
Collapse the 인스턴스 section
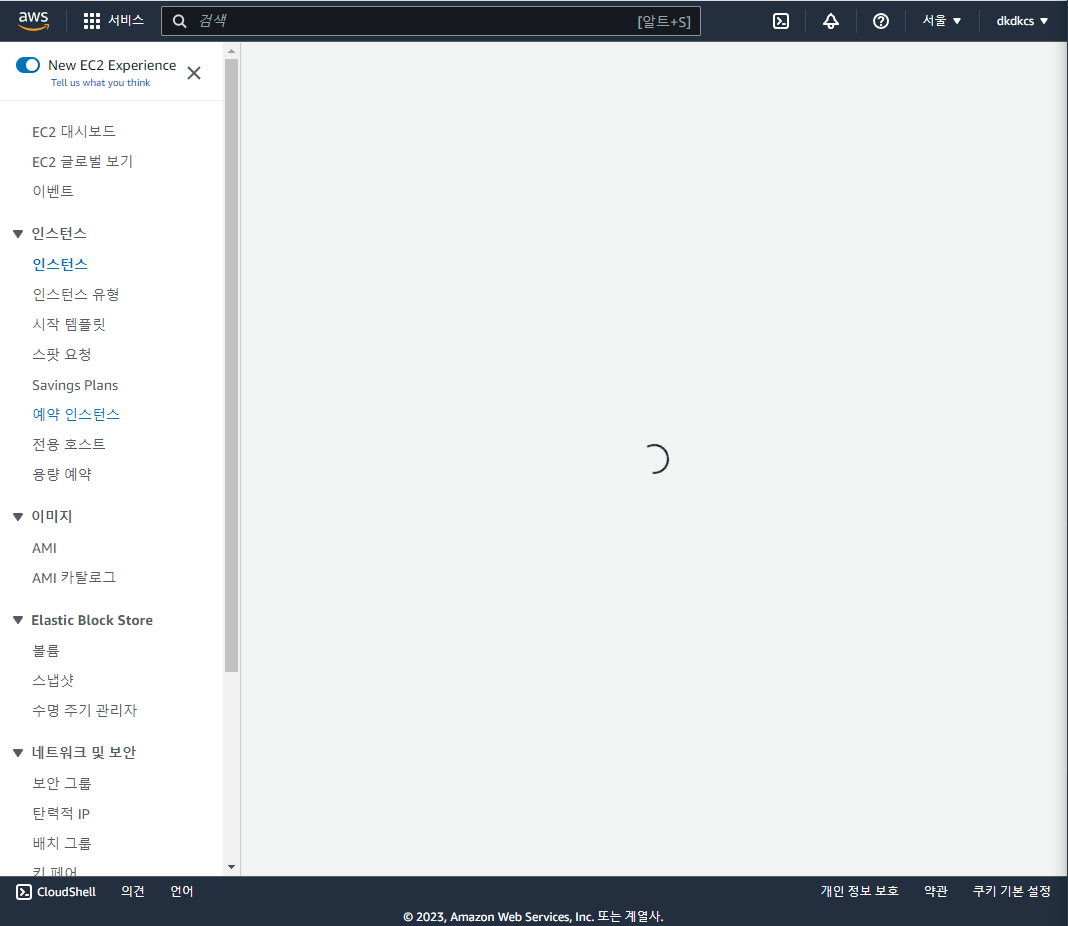[18, 234]
